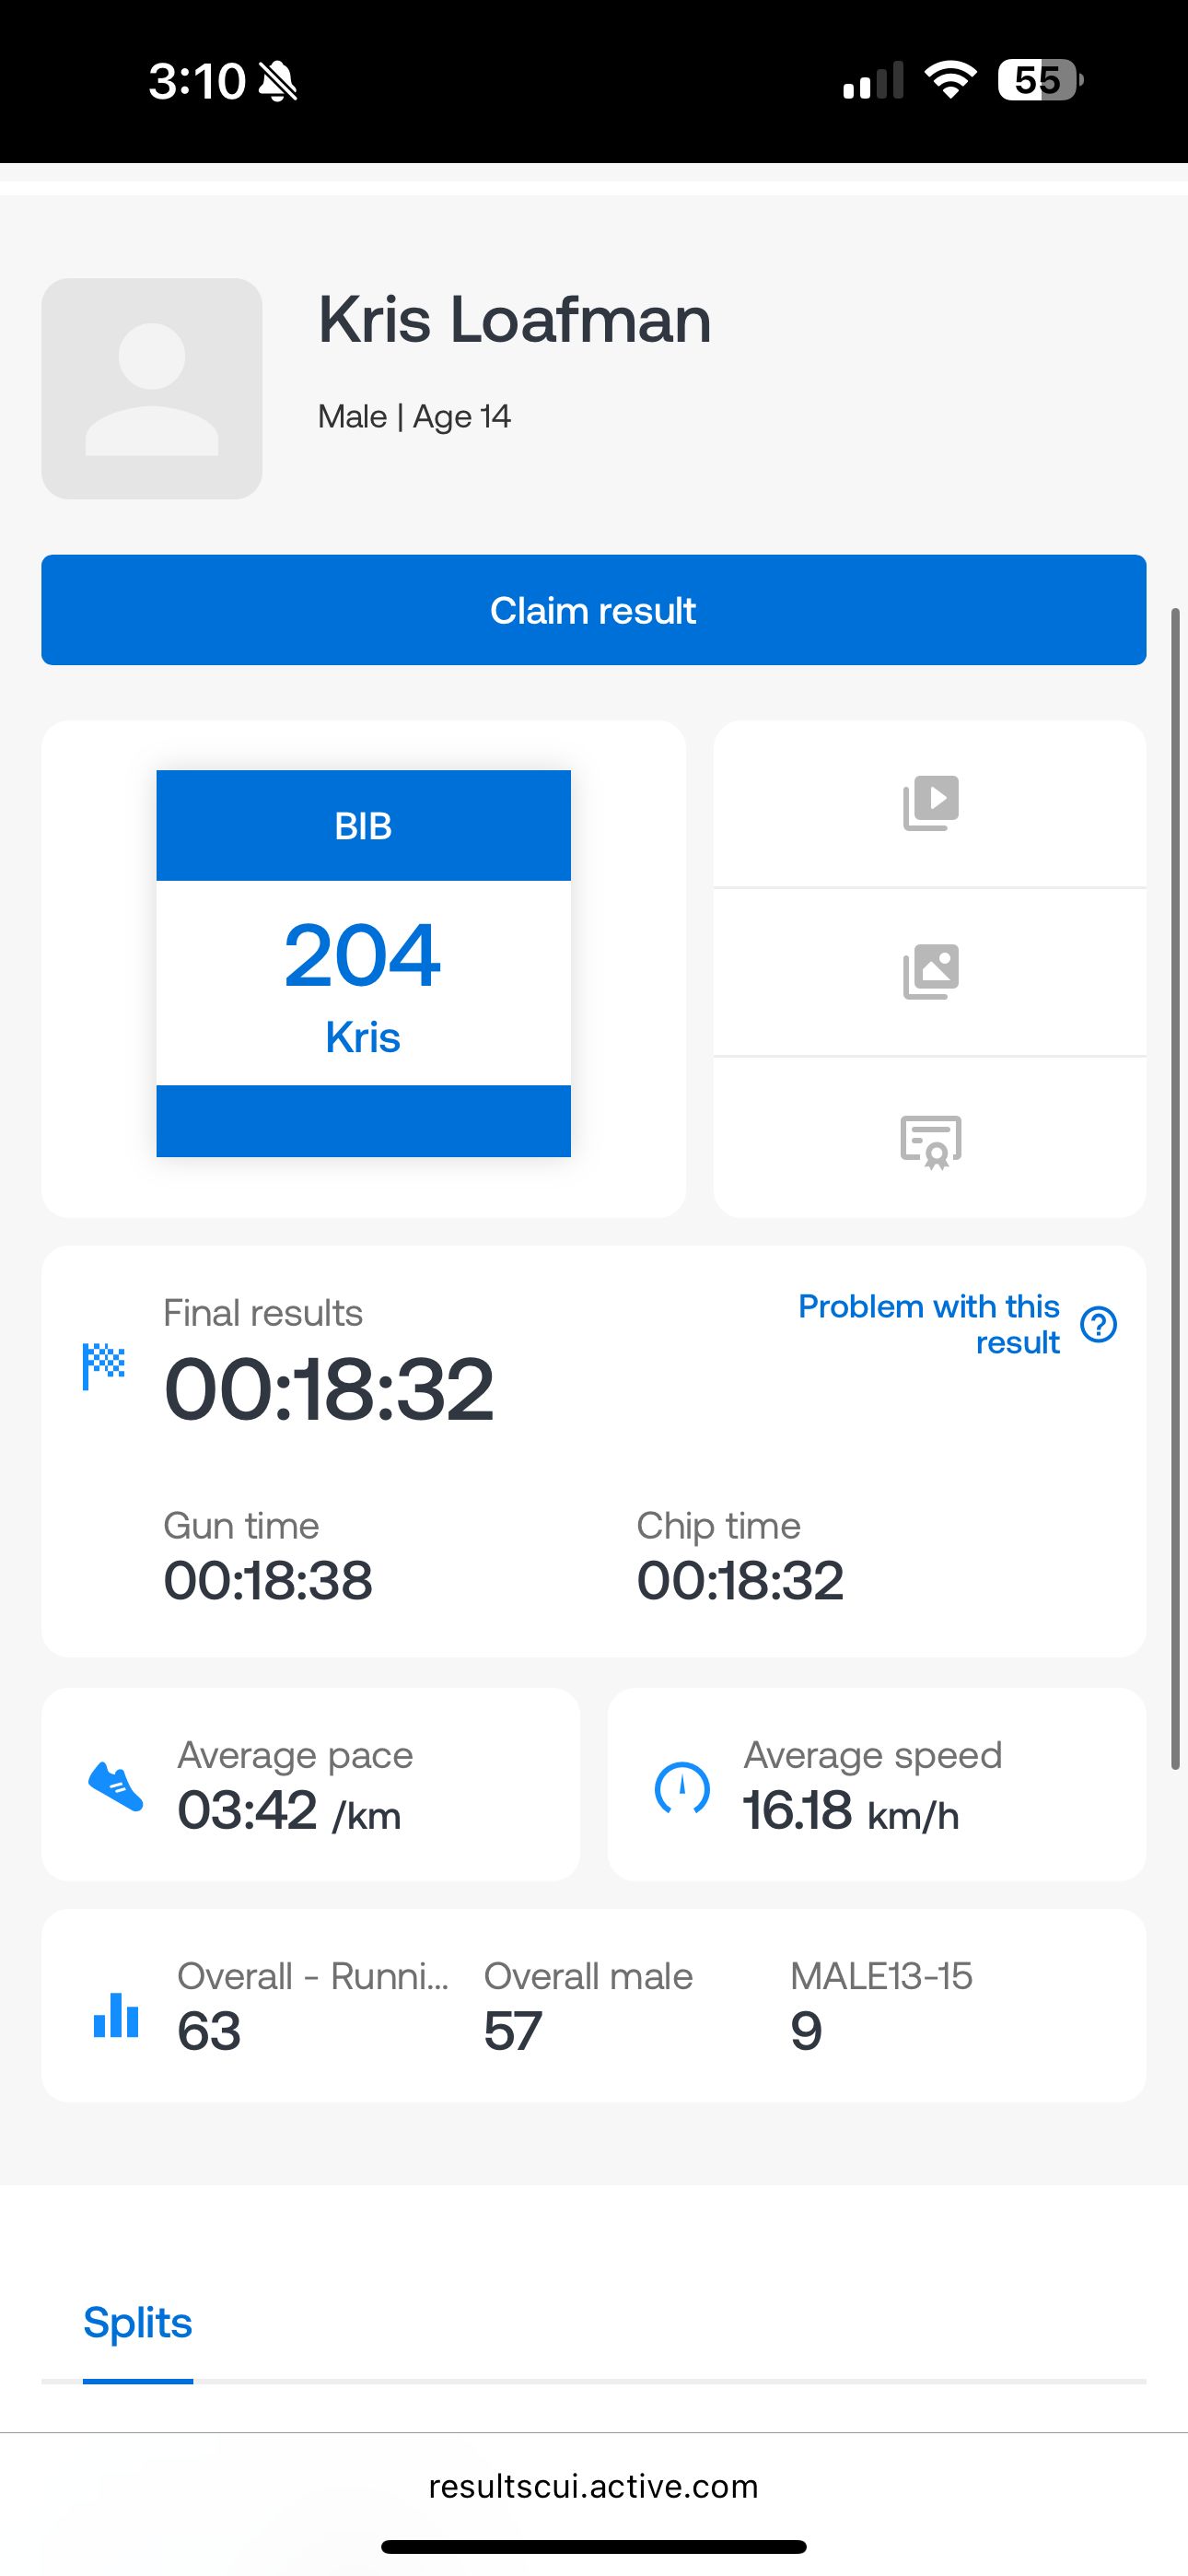Click the help question mark icon

pos(1098,1324)
